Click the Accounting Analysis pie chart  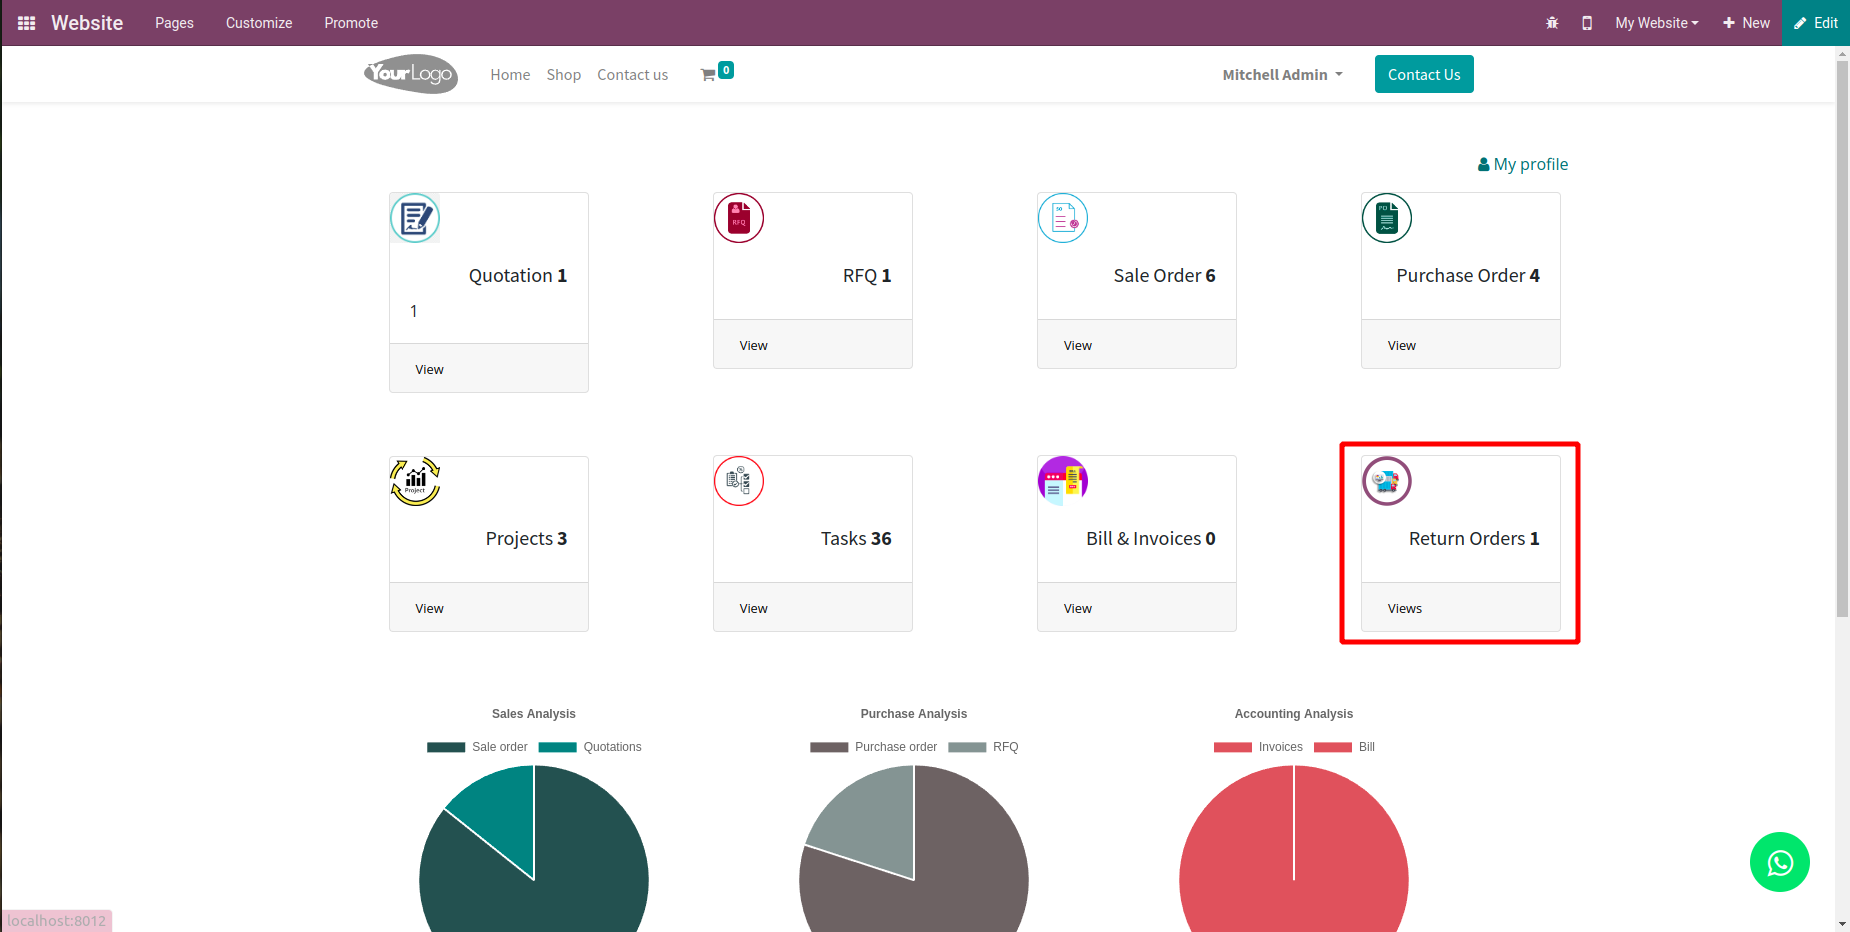click(1294, 849)
